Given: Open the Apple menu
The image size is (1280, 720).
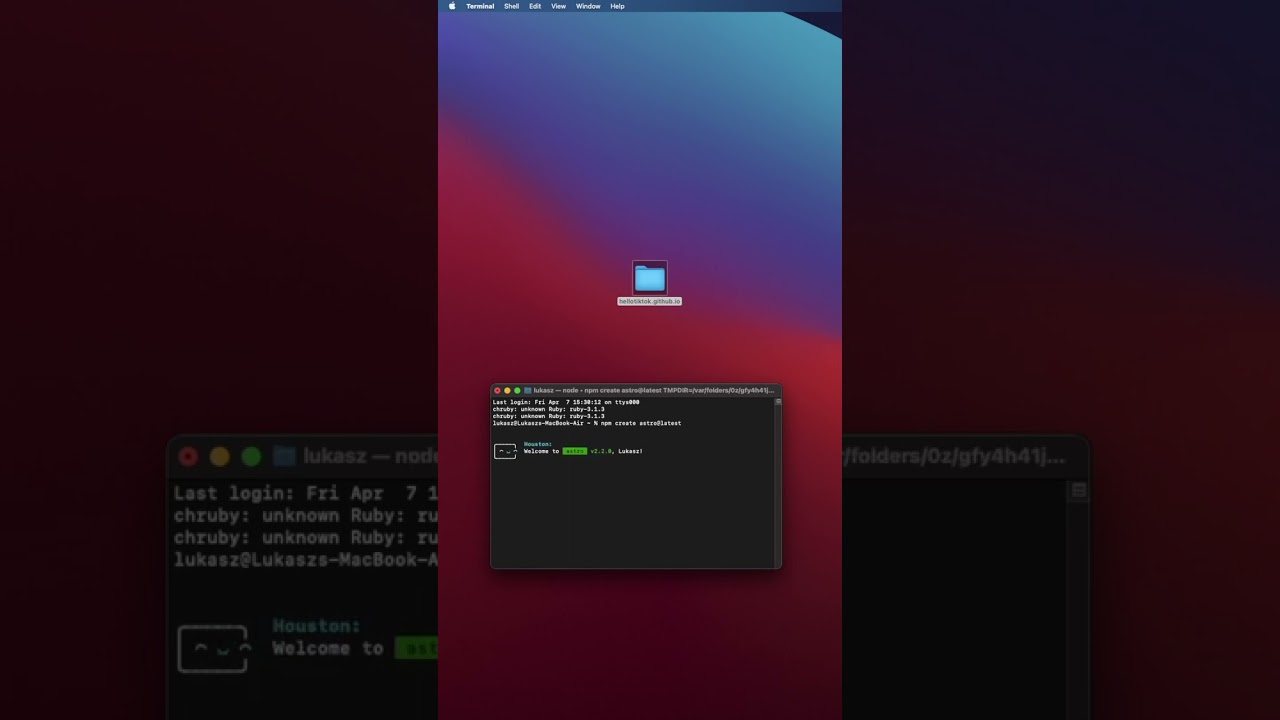Looking at the screenshot, I should coord(452,6).
